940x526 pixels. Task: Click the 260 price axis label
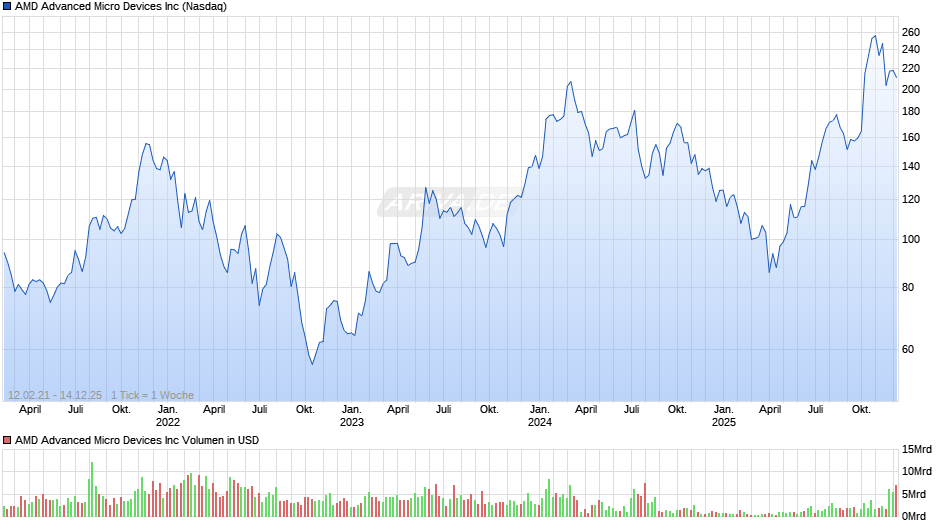[911, 32]
